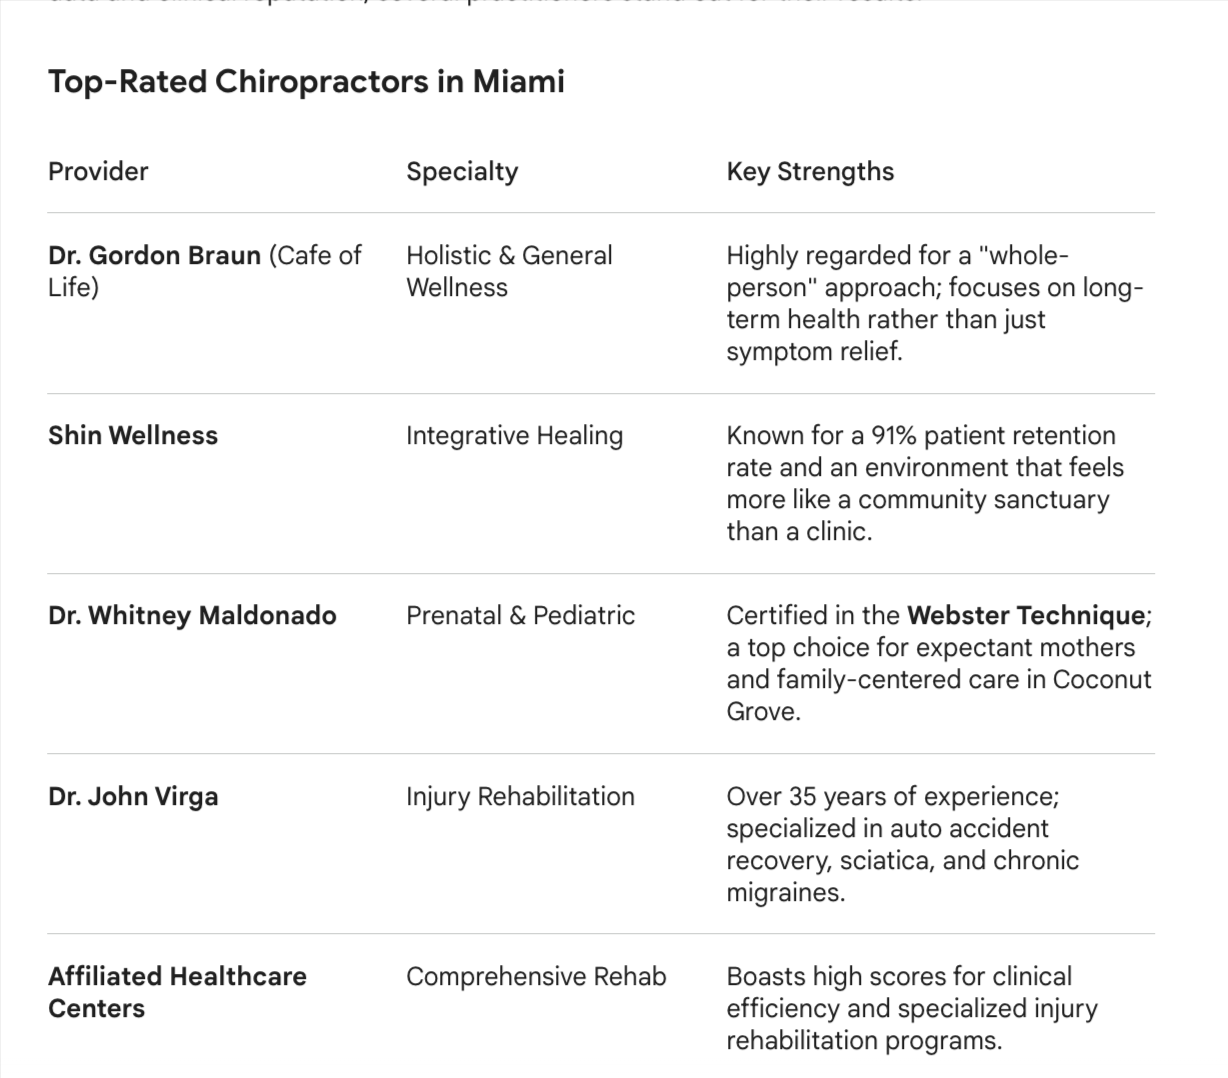Image resolution: width=1228 pixels, height=1078 pixels.
Task: Select the 91% patient retention description
Action: [924, 483]
